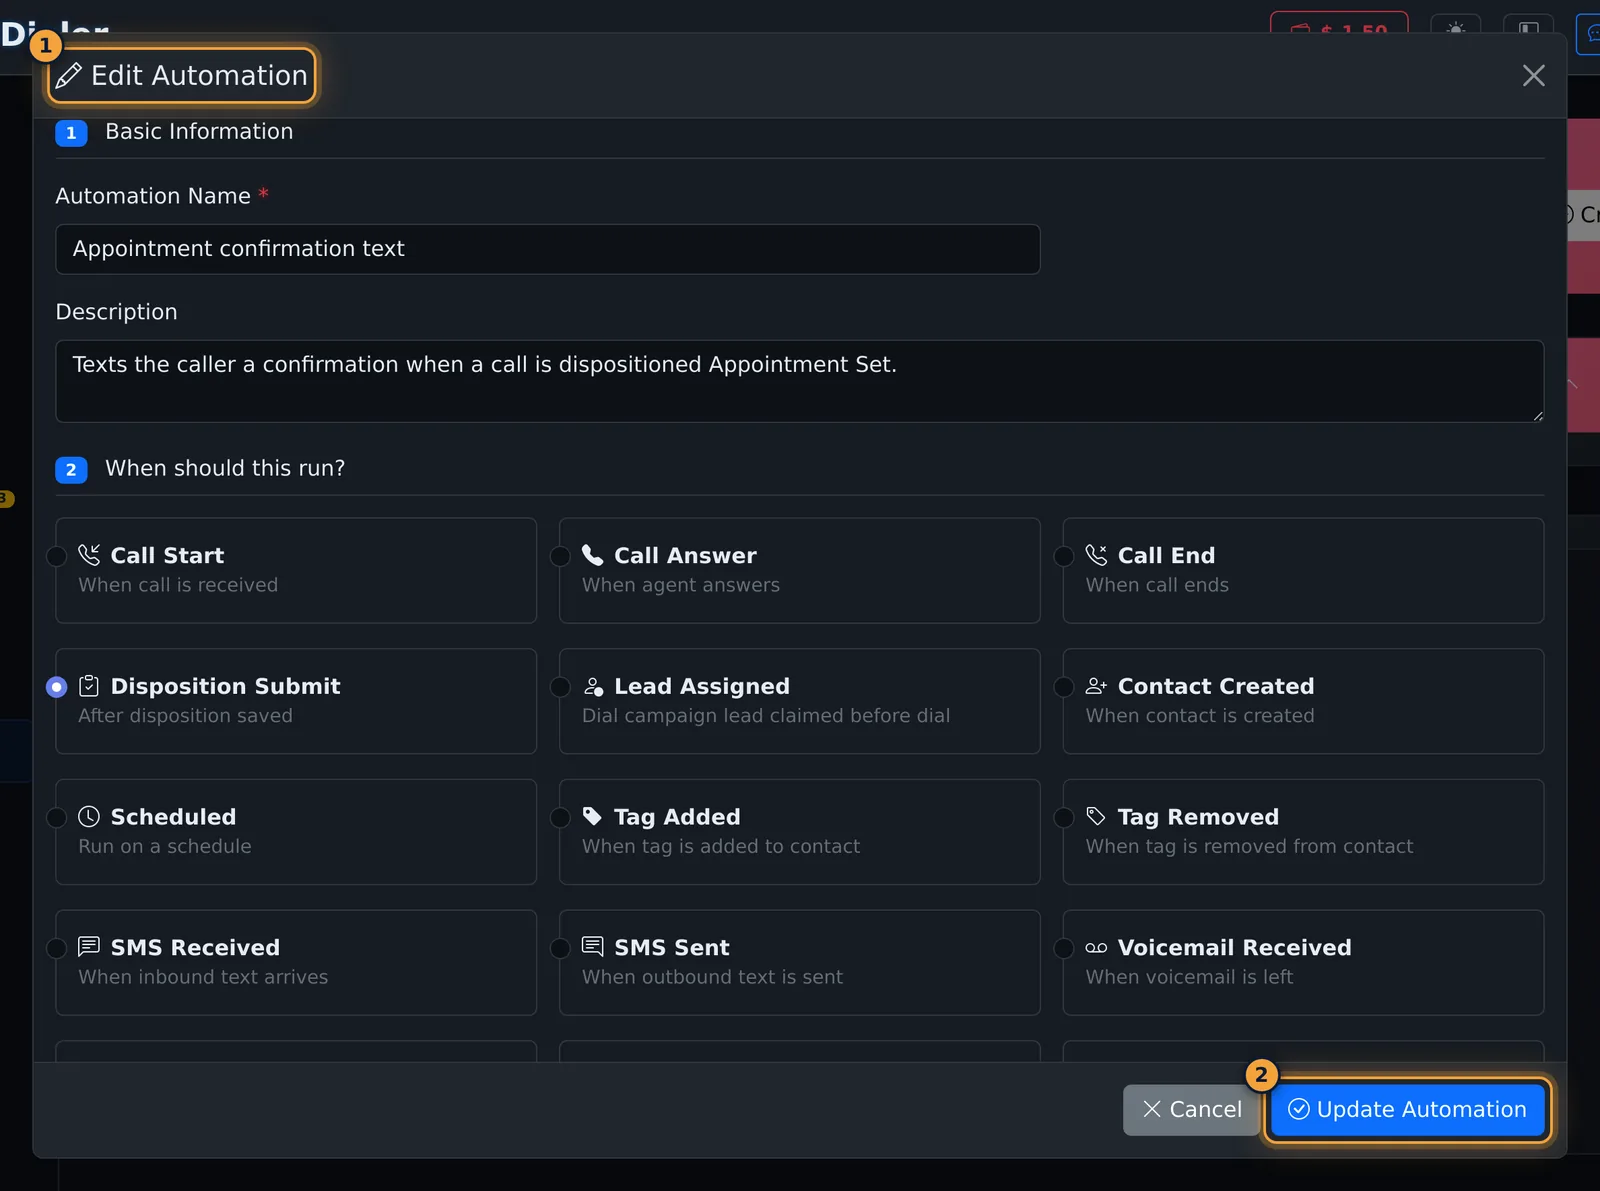The height and width of the screenshot is (1191, 1600).
Task: Select the Call End radio button
Action: [x=1065, y=556]
